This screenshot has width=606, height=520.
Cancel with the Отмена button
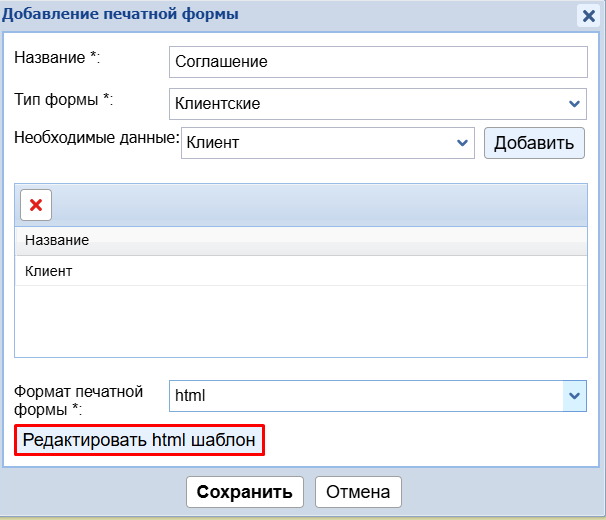click(359, 492)
